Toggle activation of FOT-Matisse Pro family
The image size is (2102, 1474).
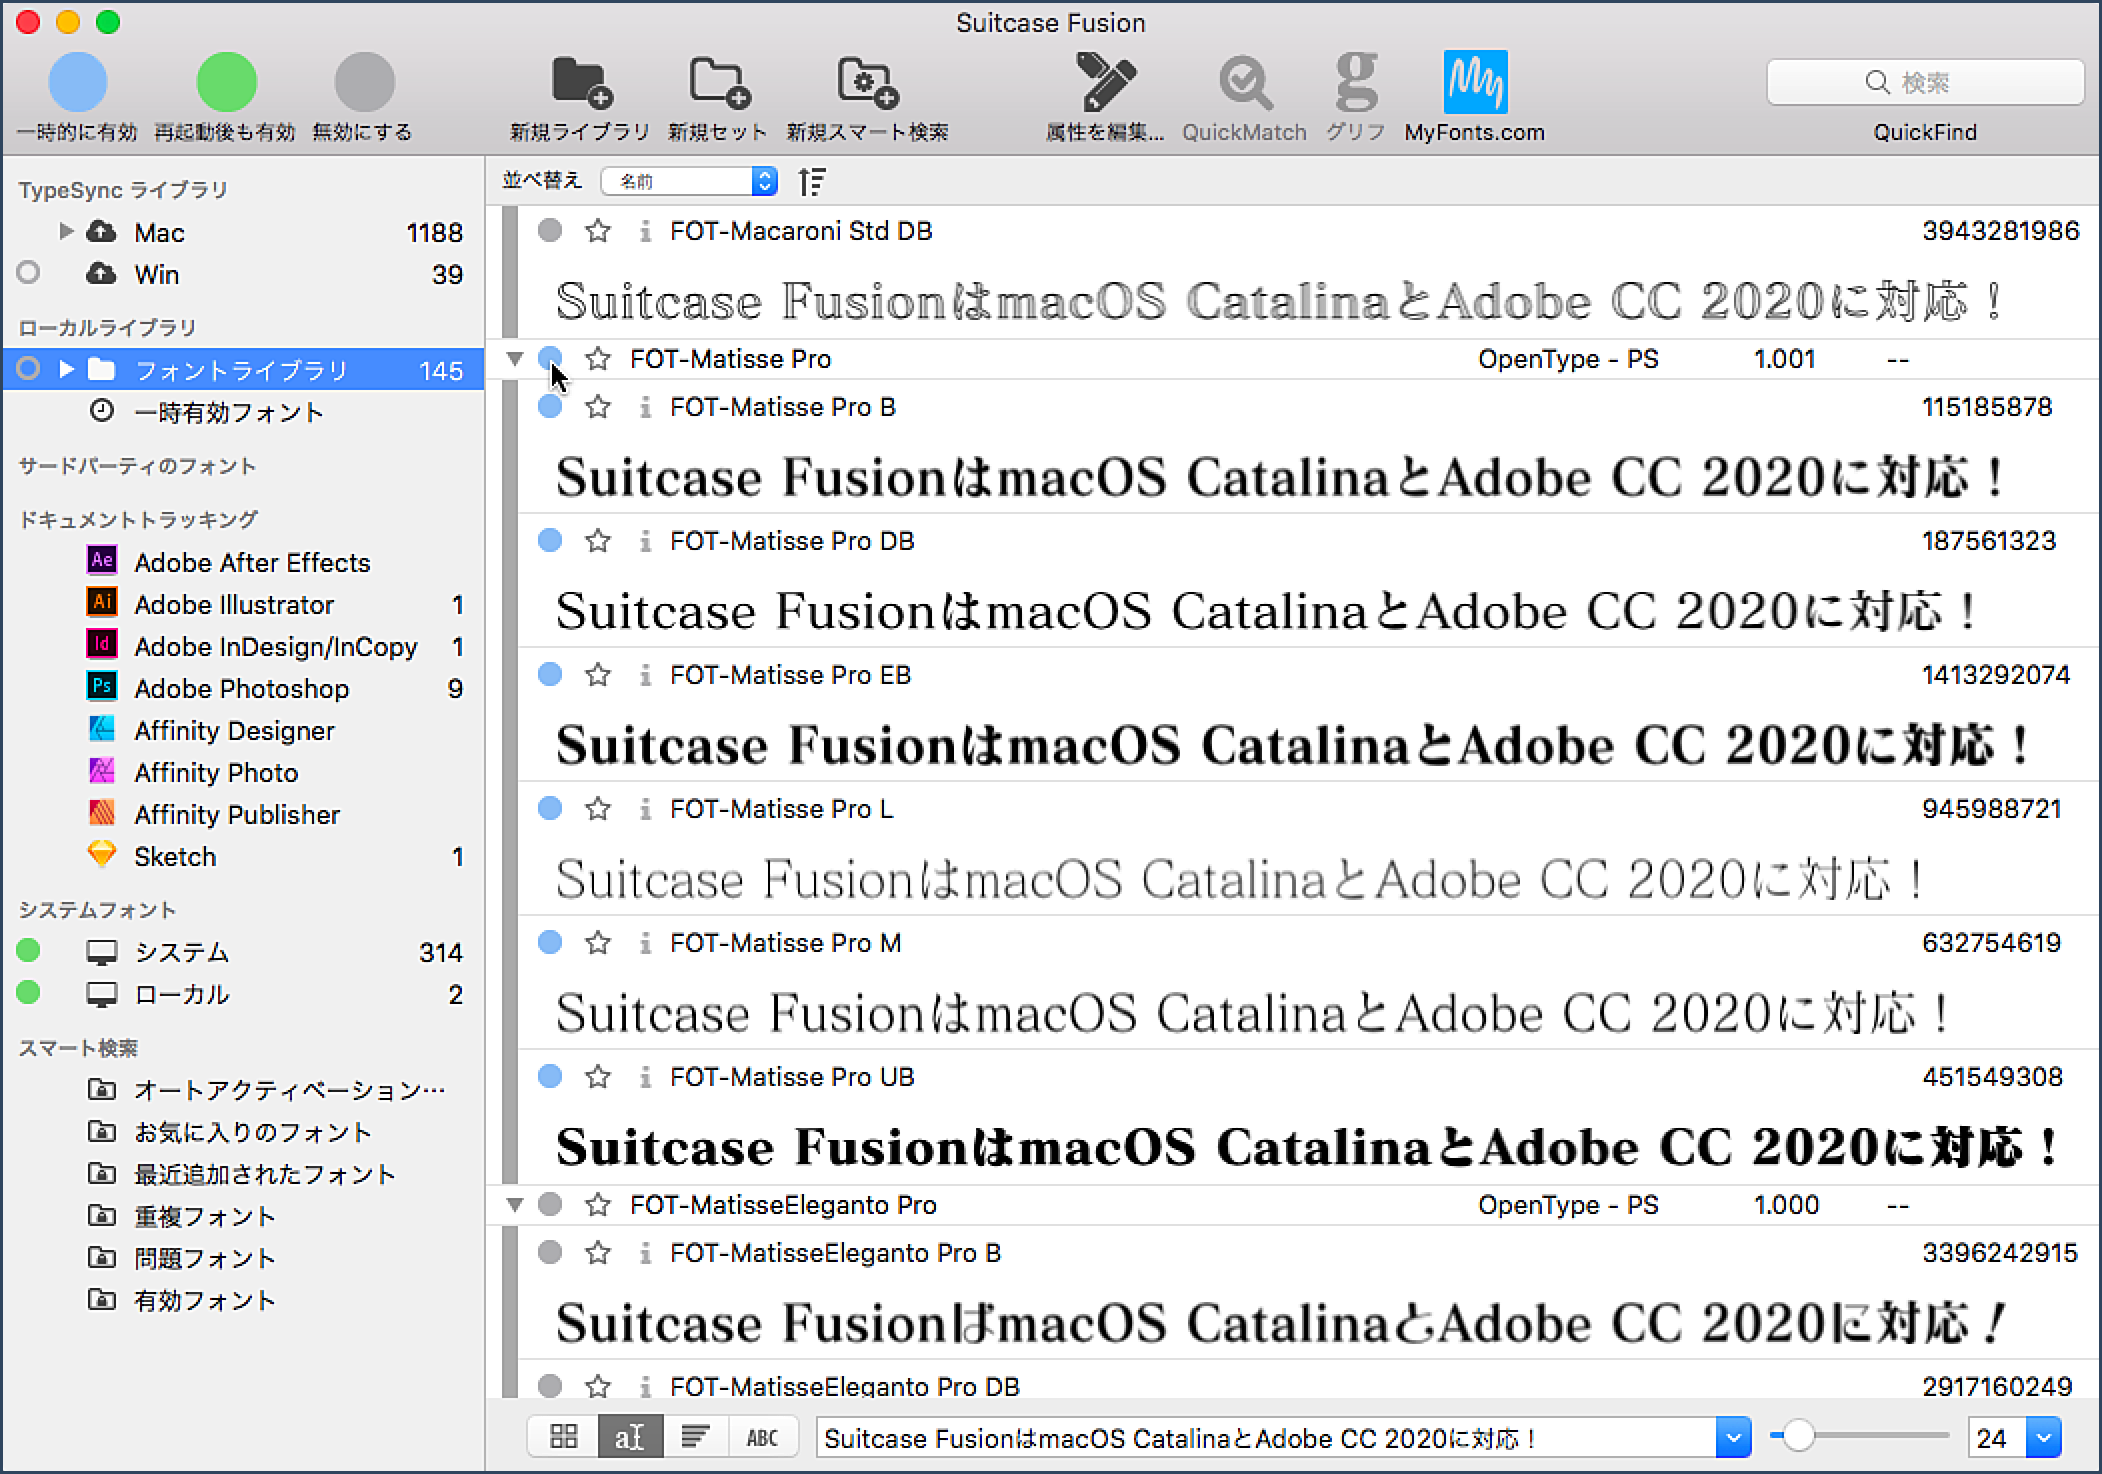(x=549, y=358)
